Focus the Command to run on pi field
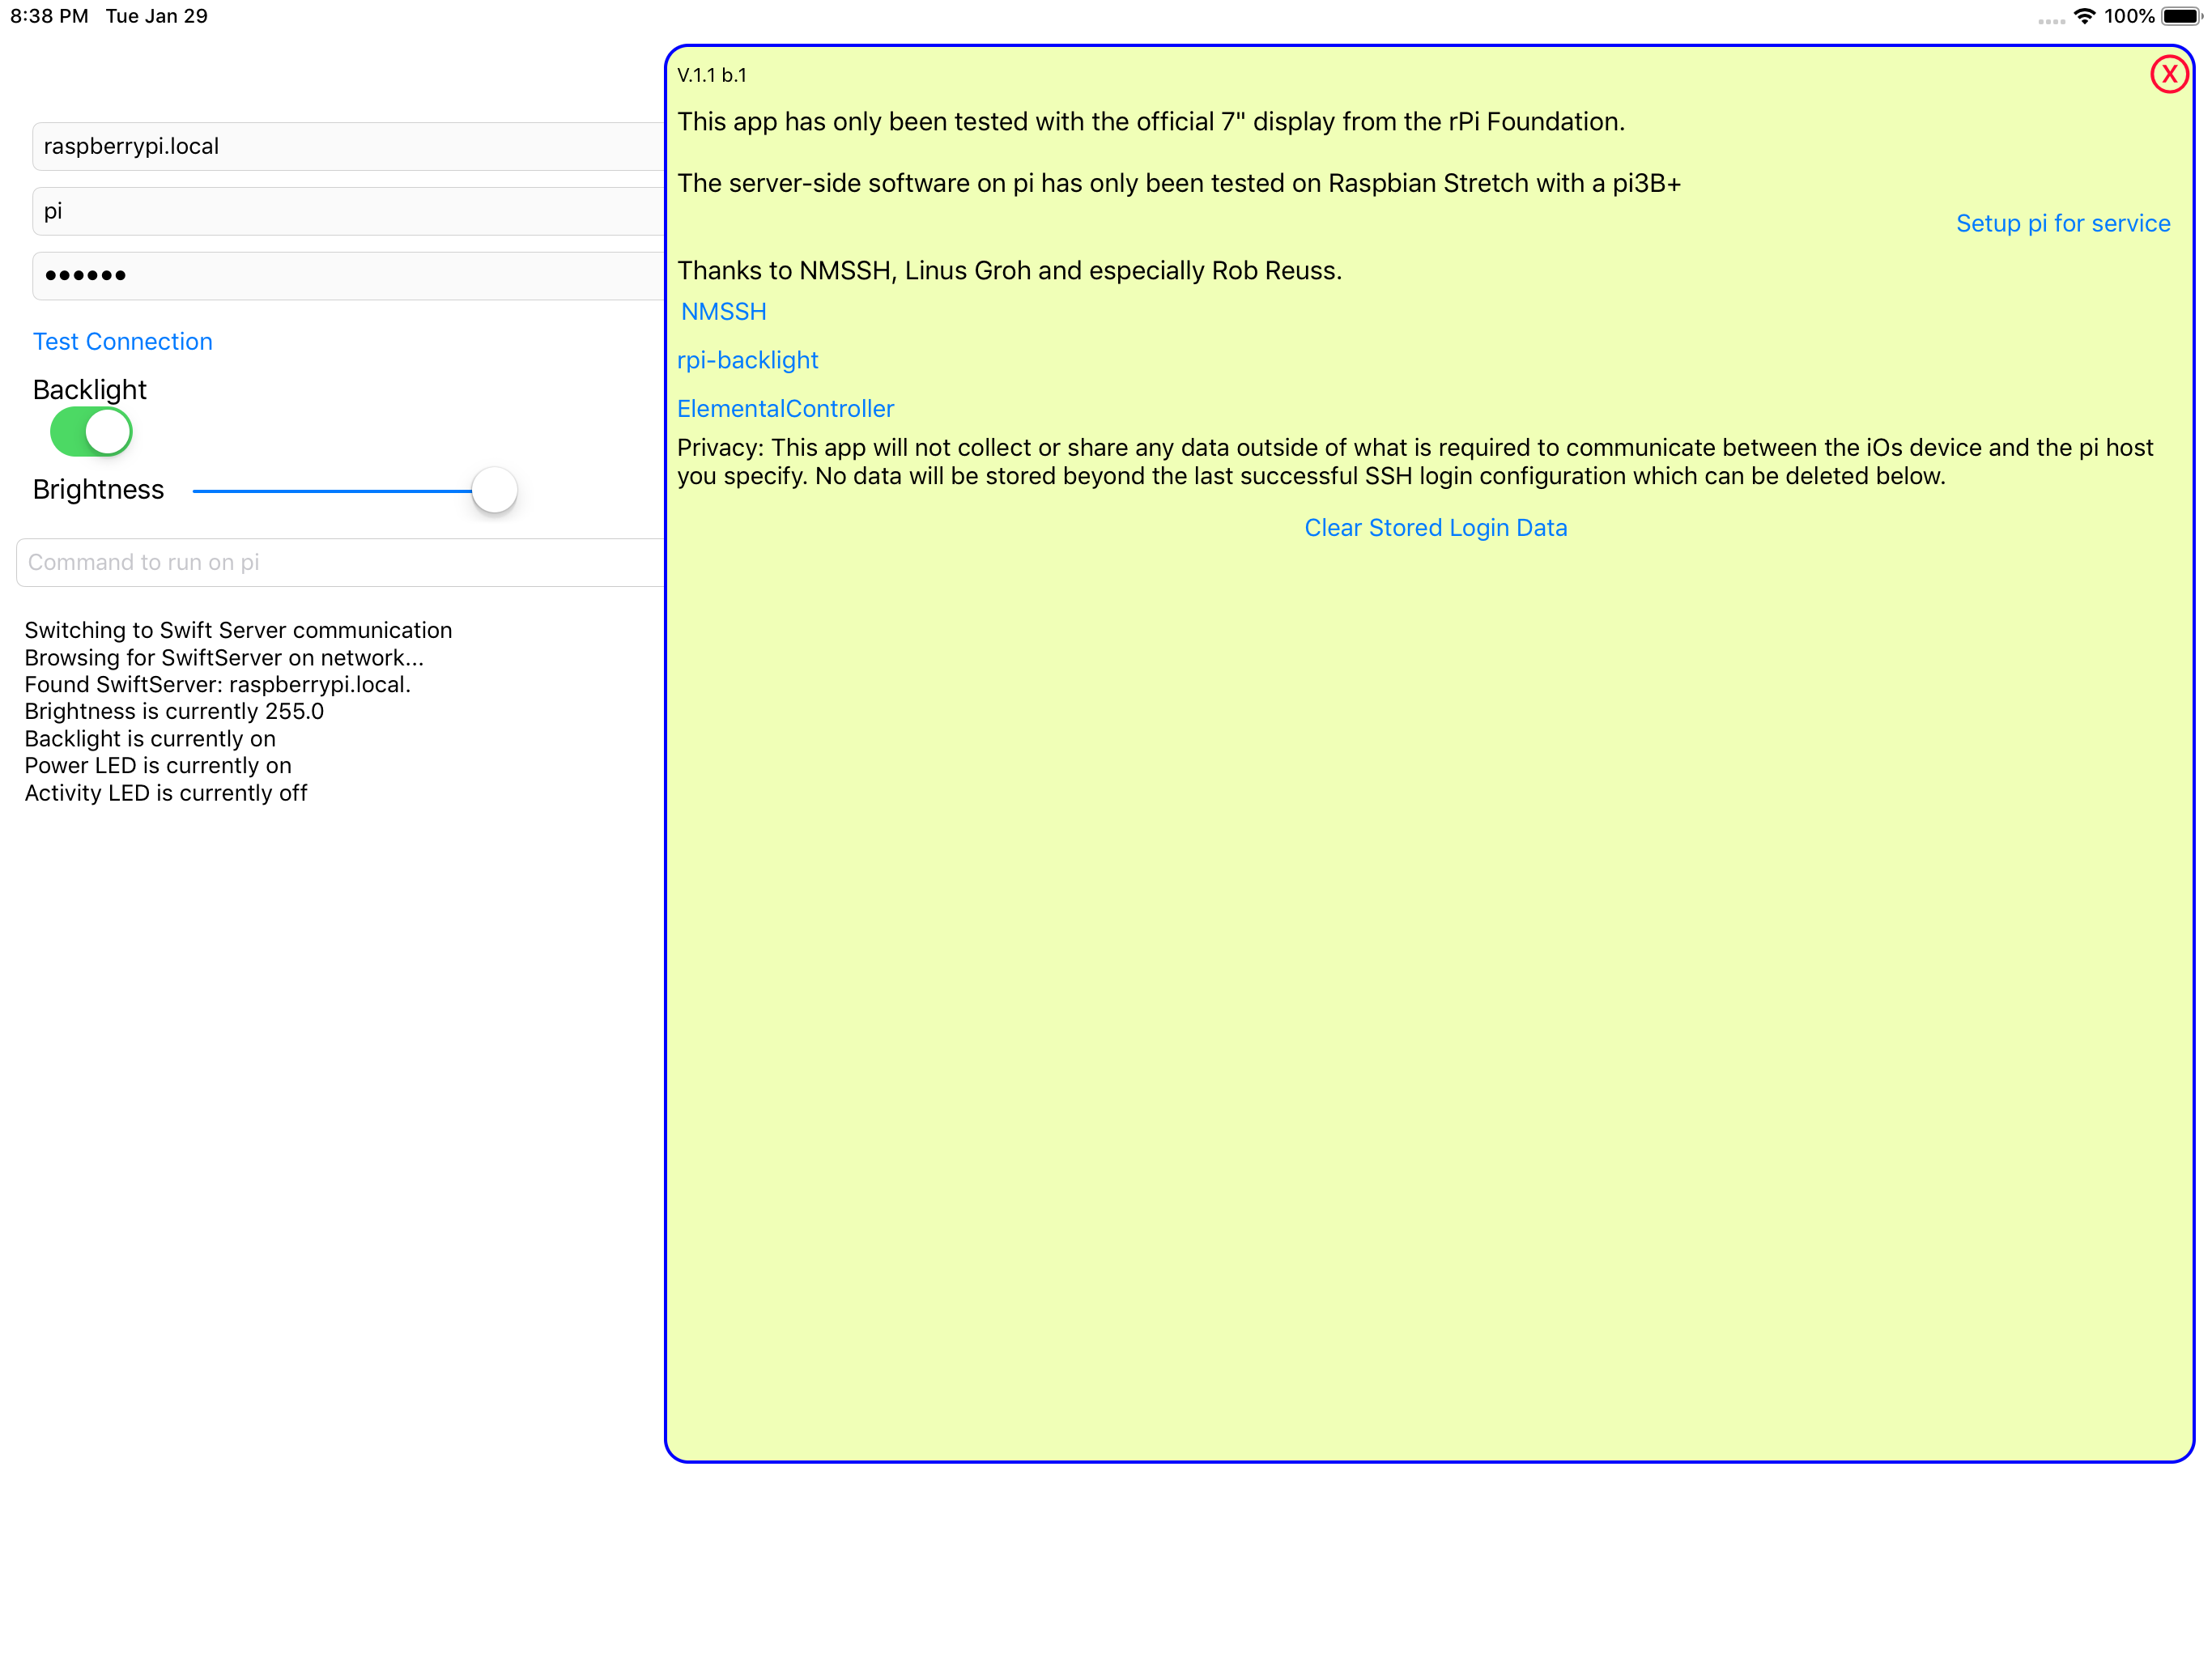Screen dimensions: 2212x1658 click(341, 562)
